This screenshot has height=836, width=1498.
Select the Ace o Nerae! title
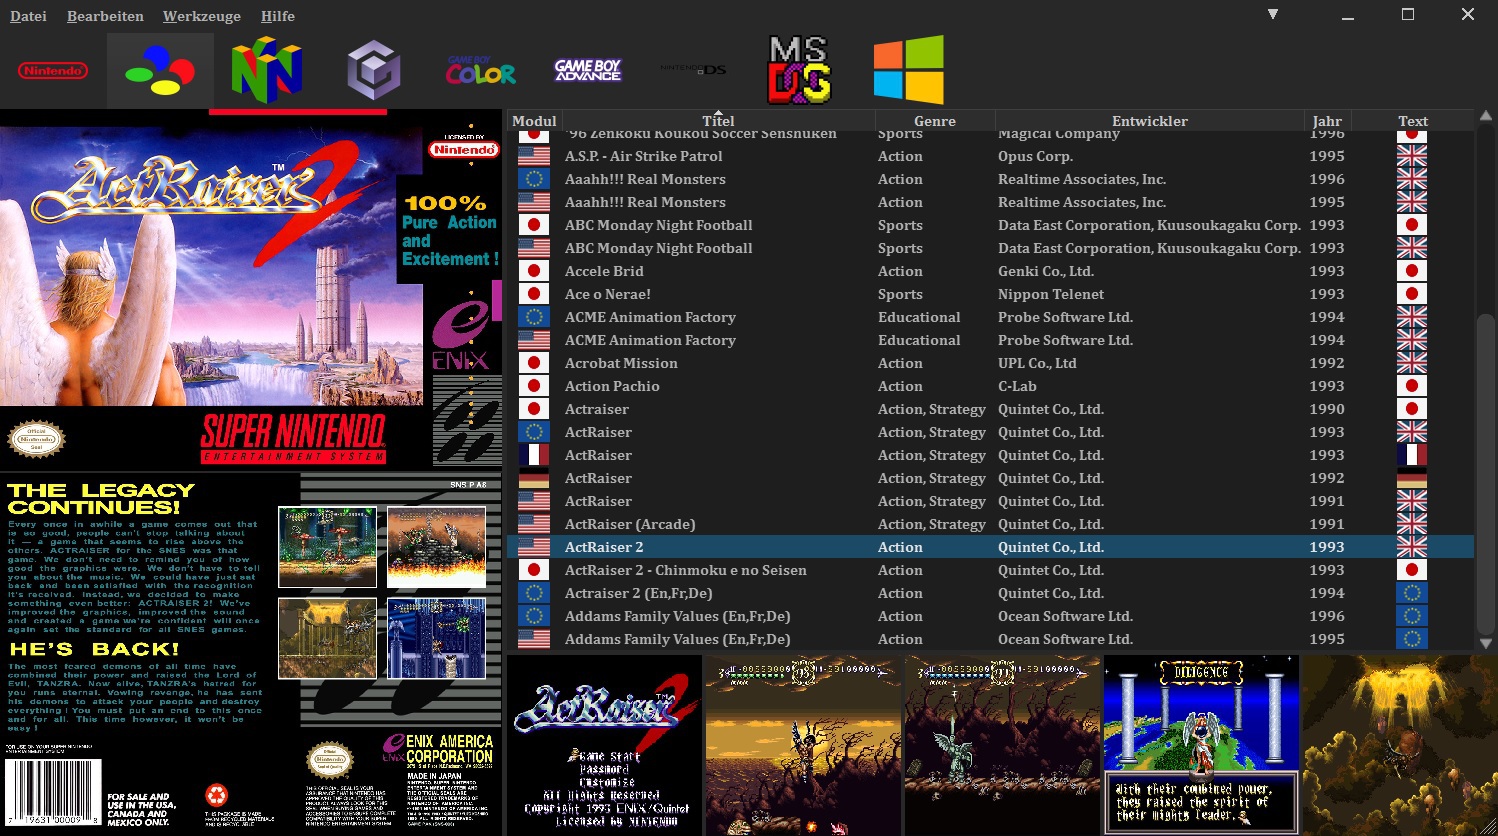point(607,294)
